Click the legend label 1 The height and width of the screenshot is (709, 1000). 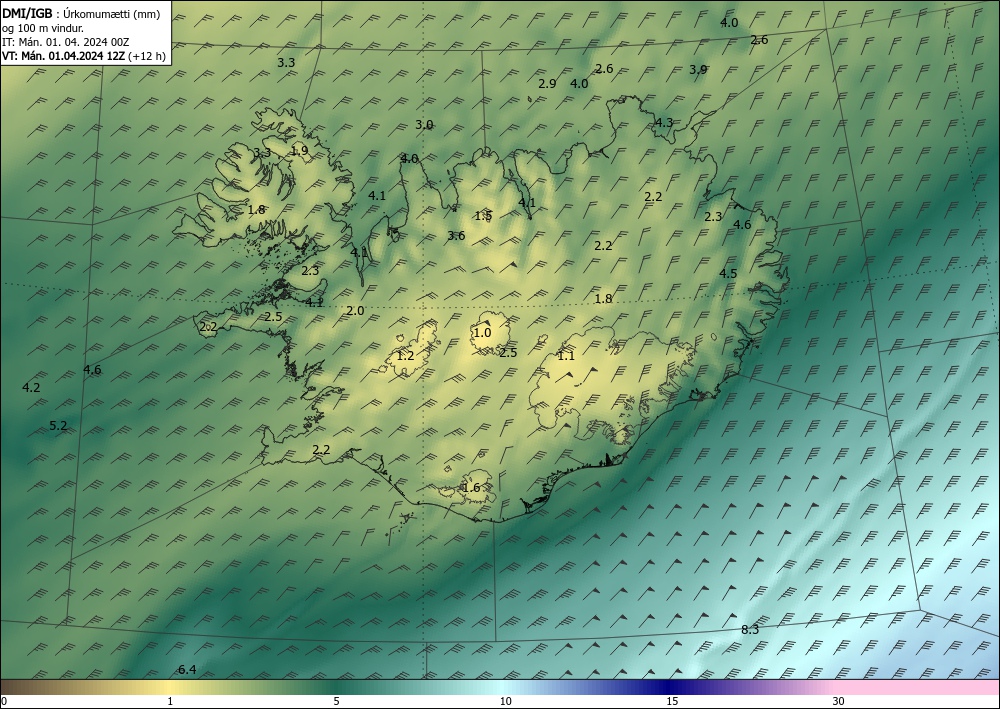point(170,702)
